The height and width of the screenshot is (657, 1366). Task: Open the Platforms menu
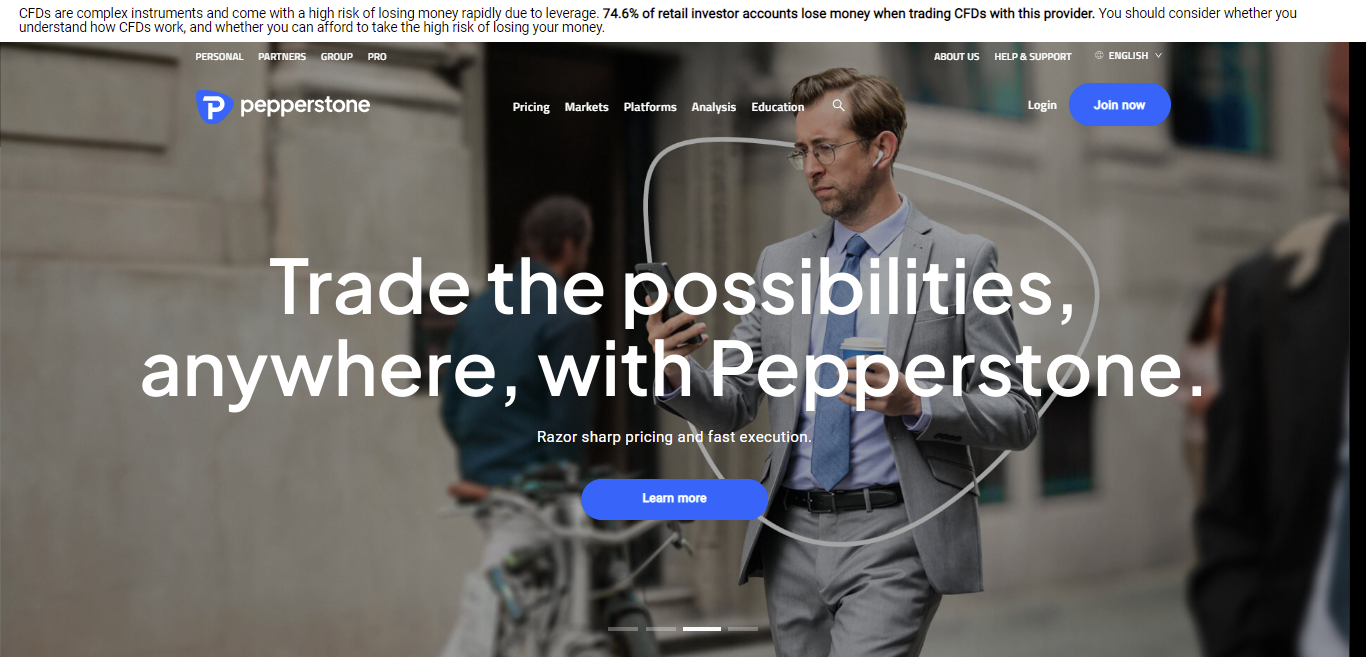[650, 107]
